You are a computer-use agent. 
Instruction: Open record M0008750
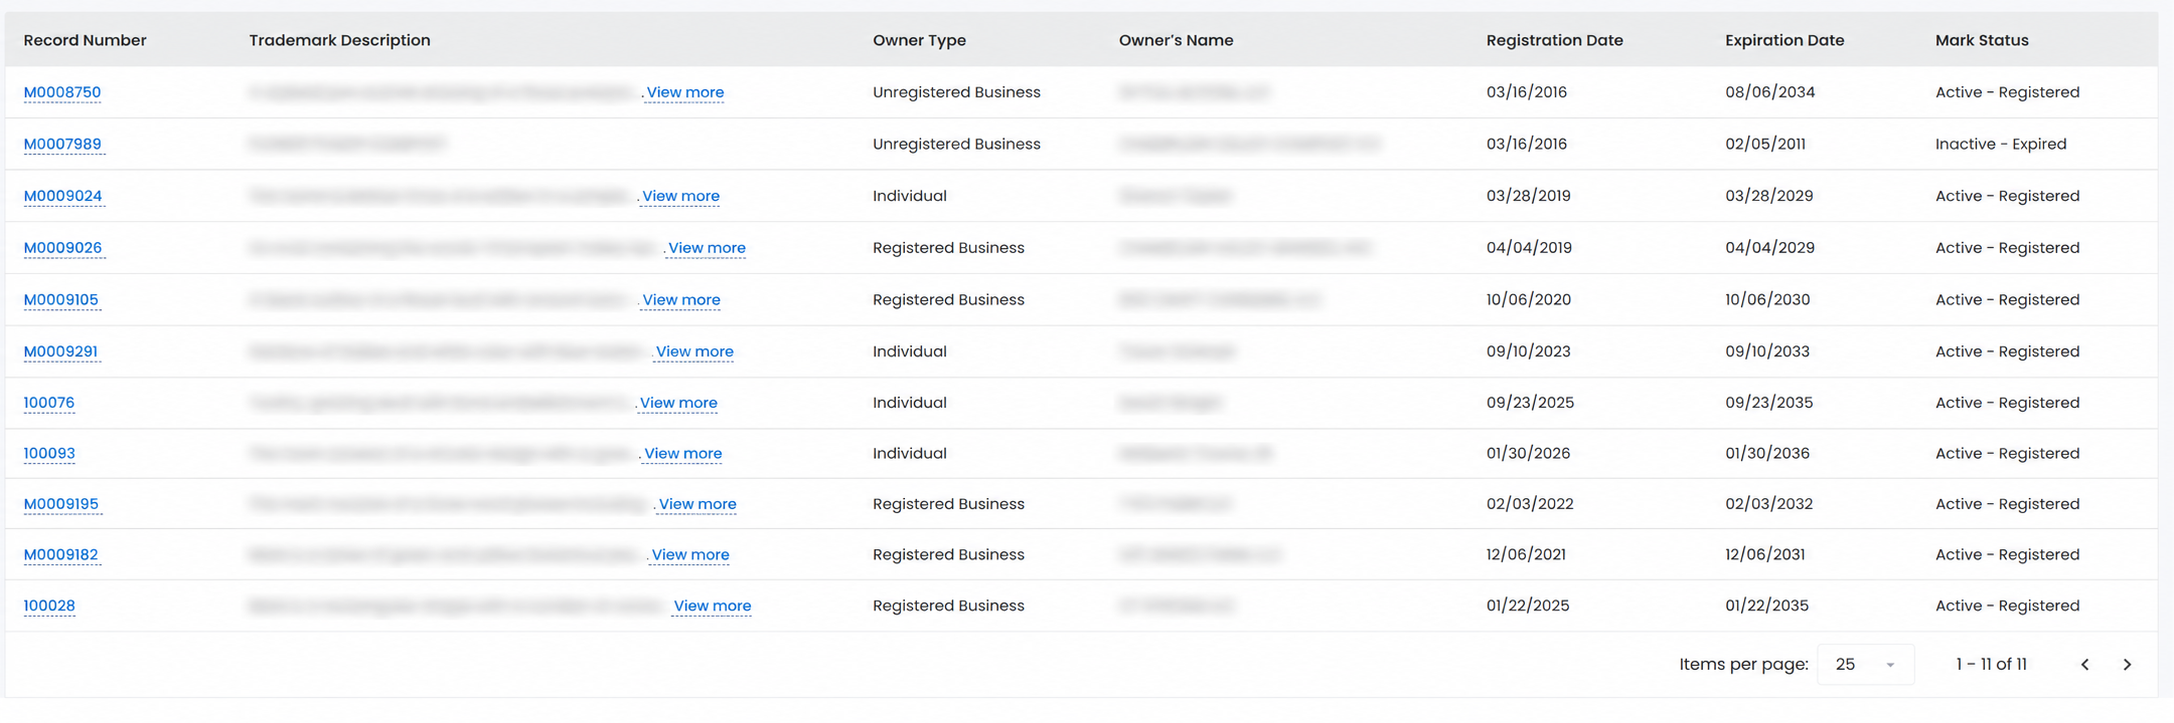tap(62, 92)
